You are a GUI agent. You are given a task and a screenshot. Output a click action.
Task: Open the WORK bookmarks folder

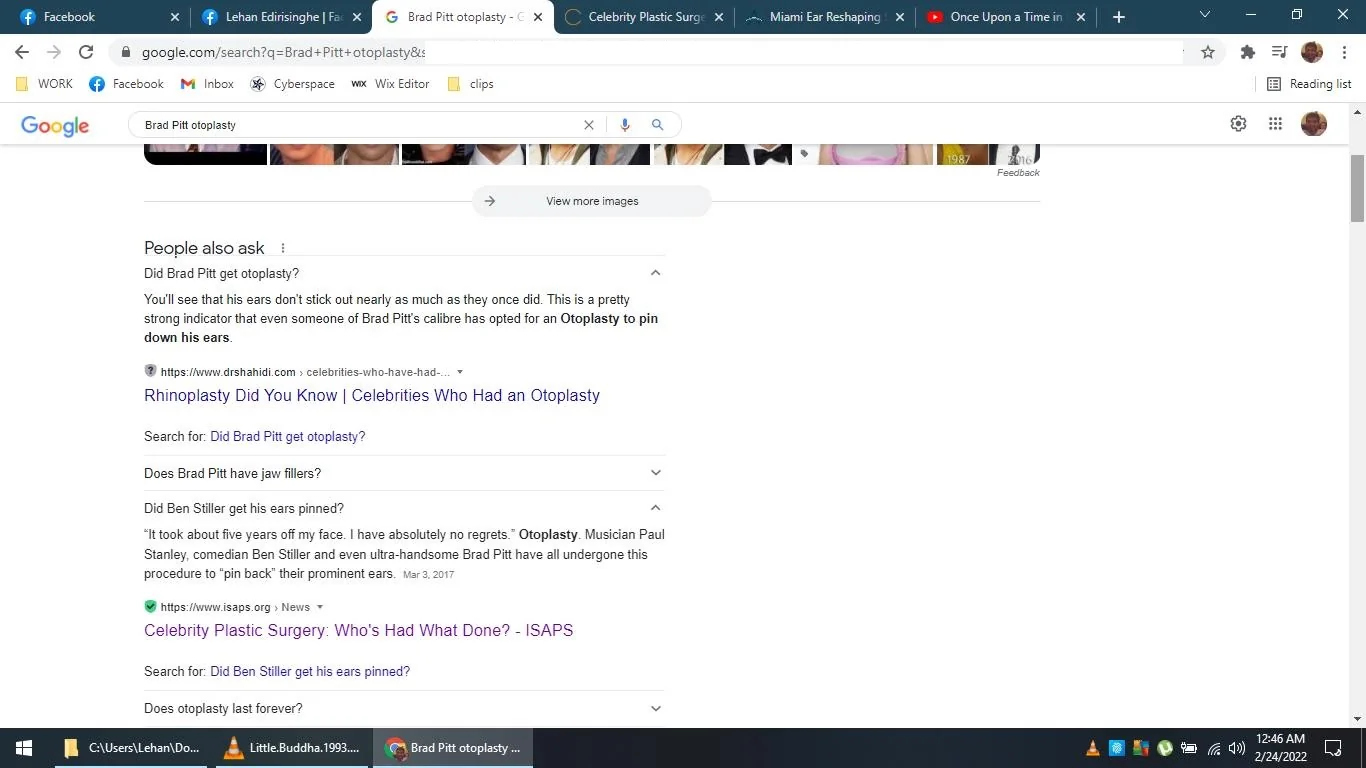tap(44, 84)
